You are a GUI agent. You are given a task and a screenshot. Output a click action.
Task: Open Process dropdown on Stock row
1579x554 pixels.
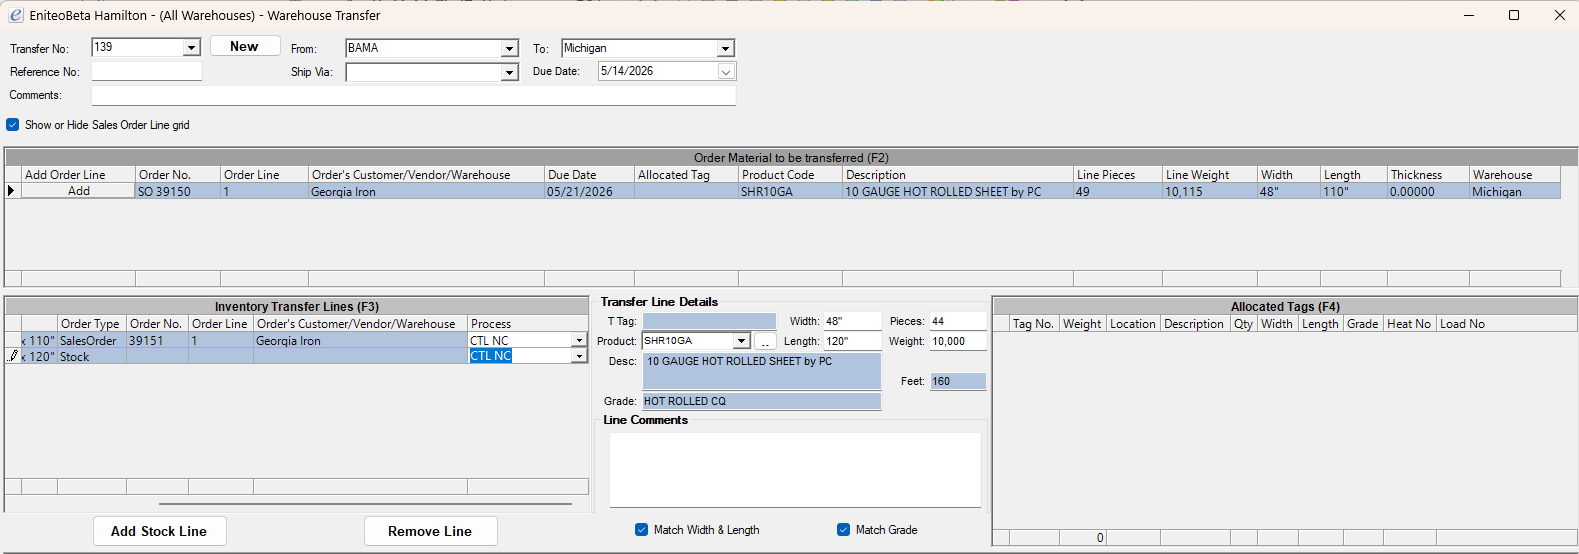coord(579,356)
